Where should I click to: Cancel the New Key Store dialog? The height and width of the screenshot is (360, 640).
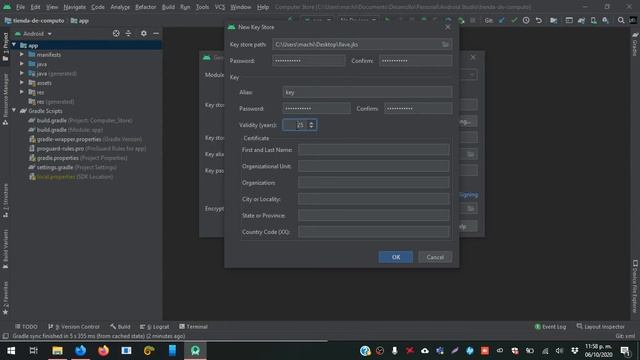[435, 257]
